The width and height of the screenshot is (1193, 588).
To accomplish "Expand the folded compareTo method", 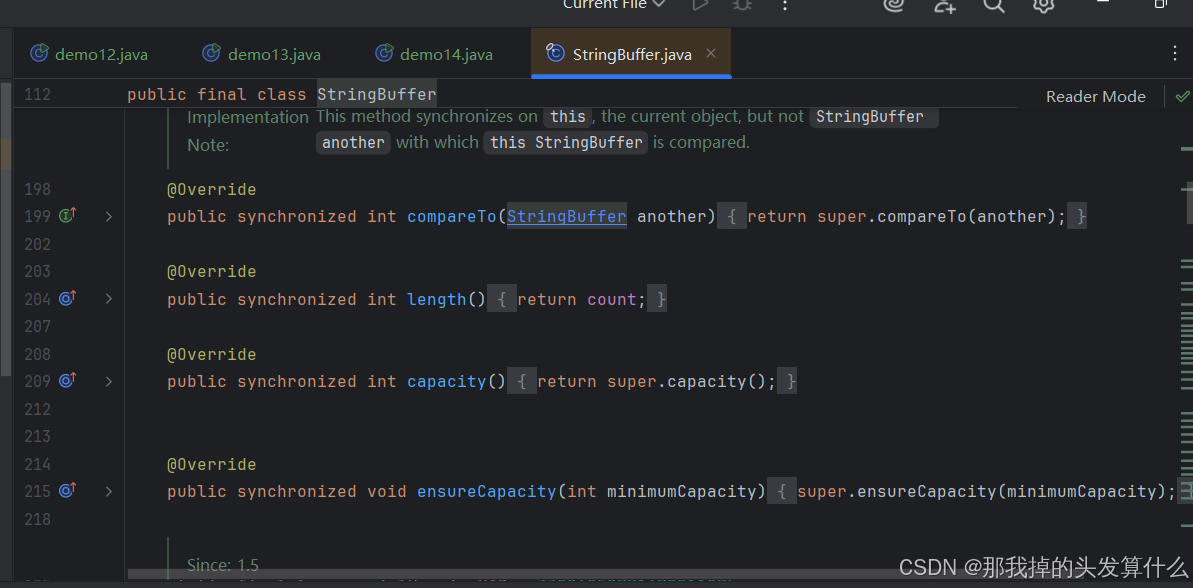I will pyautogui.click(x=109, y=217).
